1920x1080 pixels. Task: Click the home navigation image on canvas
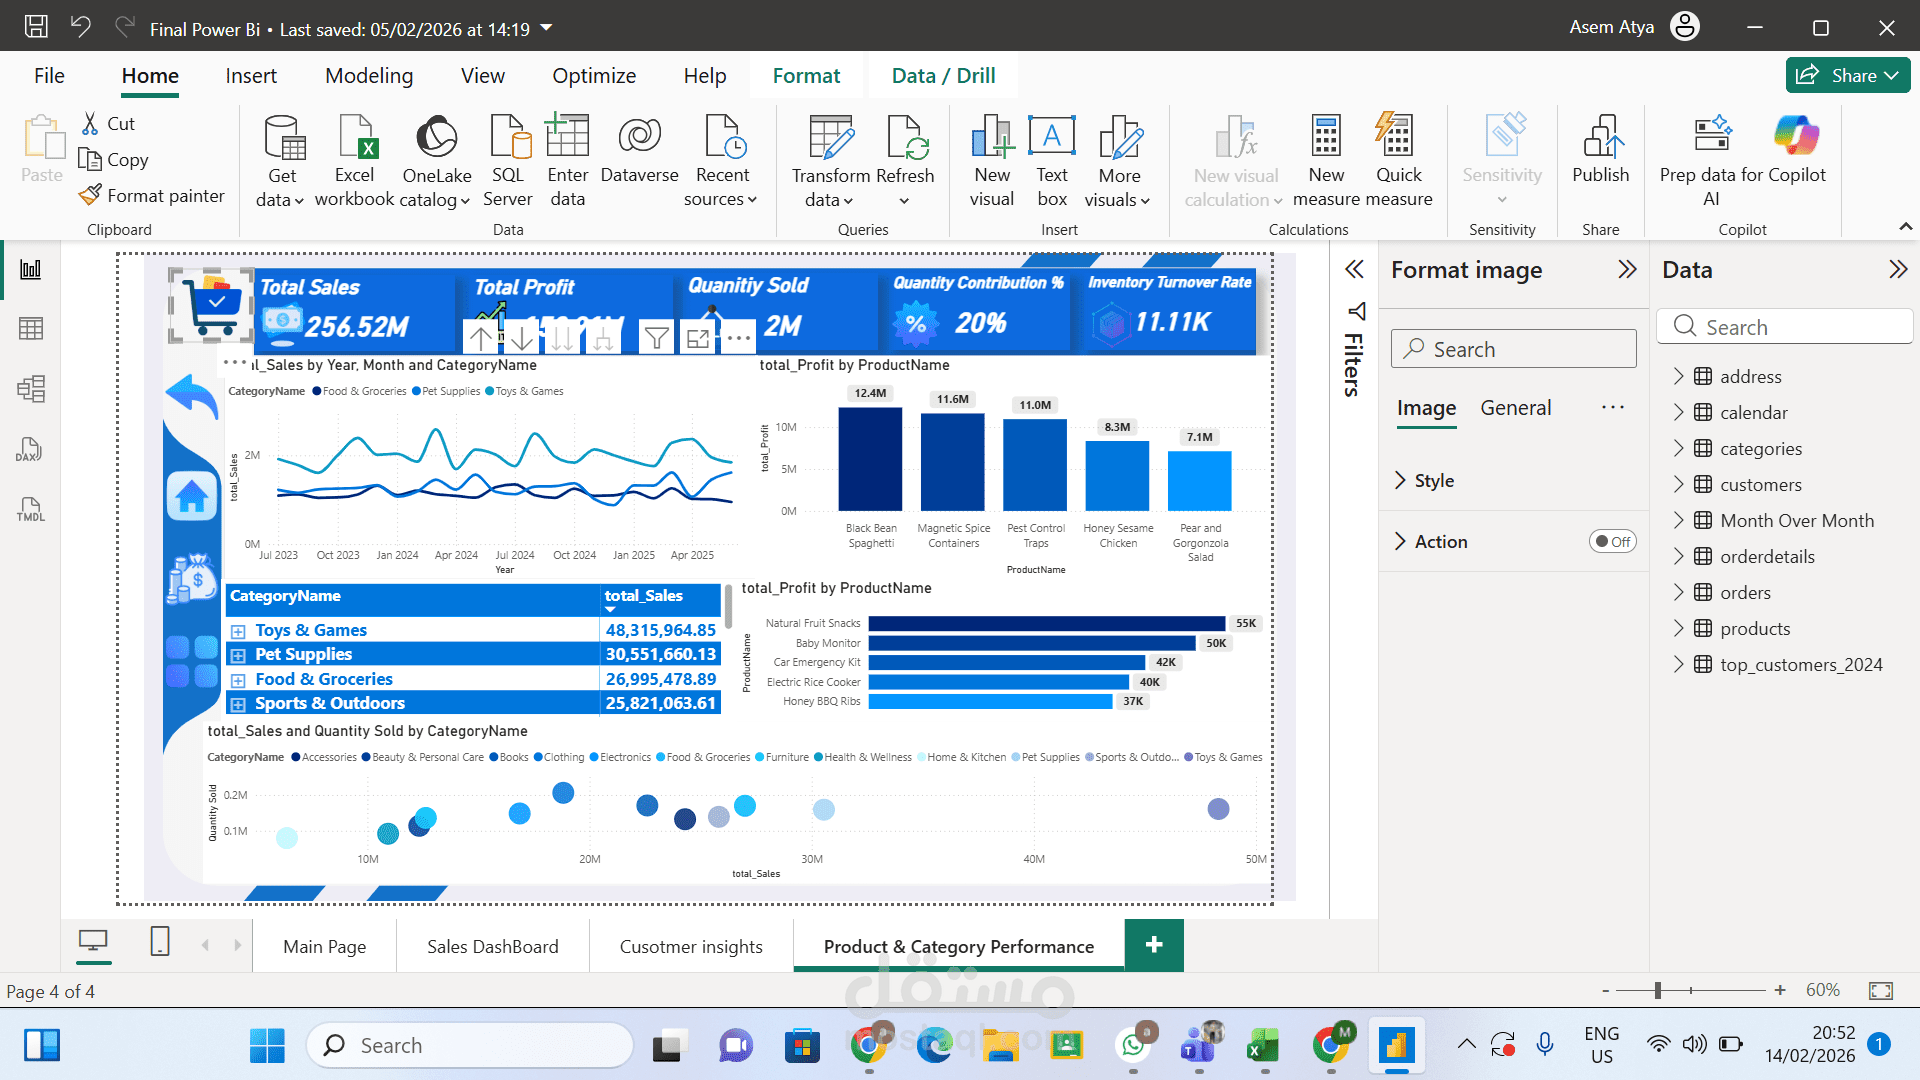[192, 496]
